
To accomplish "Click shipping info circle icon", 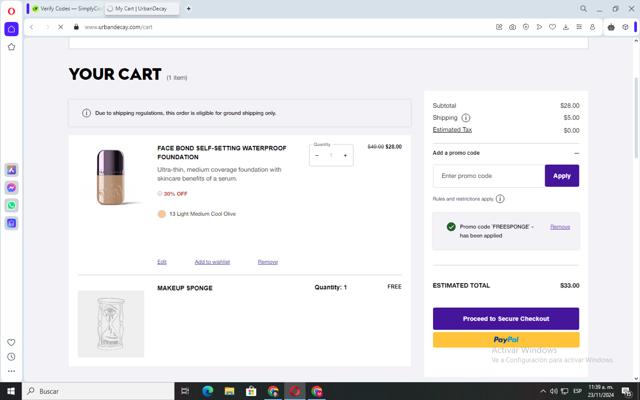I will [466, 118].
